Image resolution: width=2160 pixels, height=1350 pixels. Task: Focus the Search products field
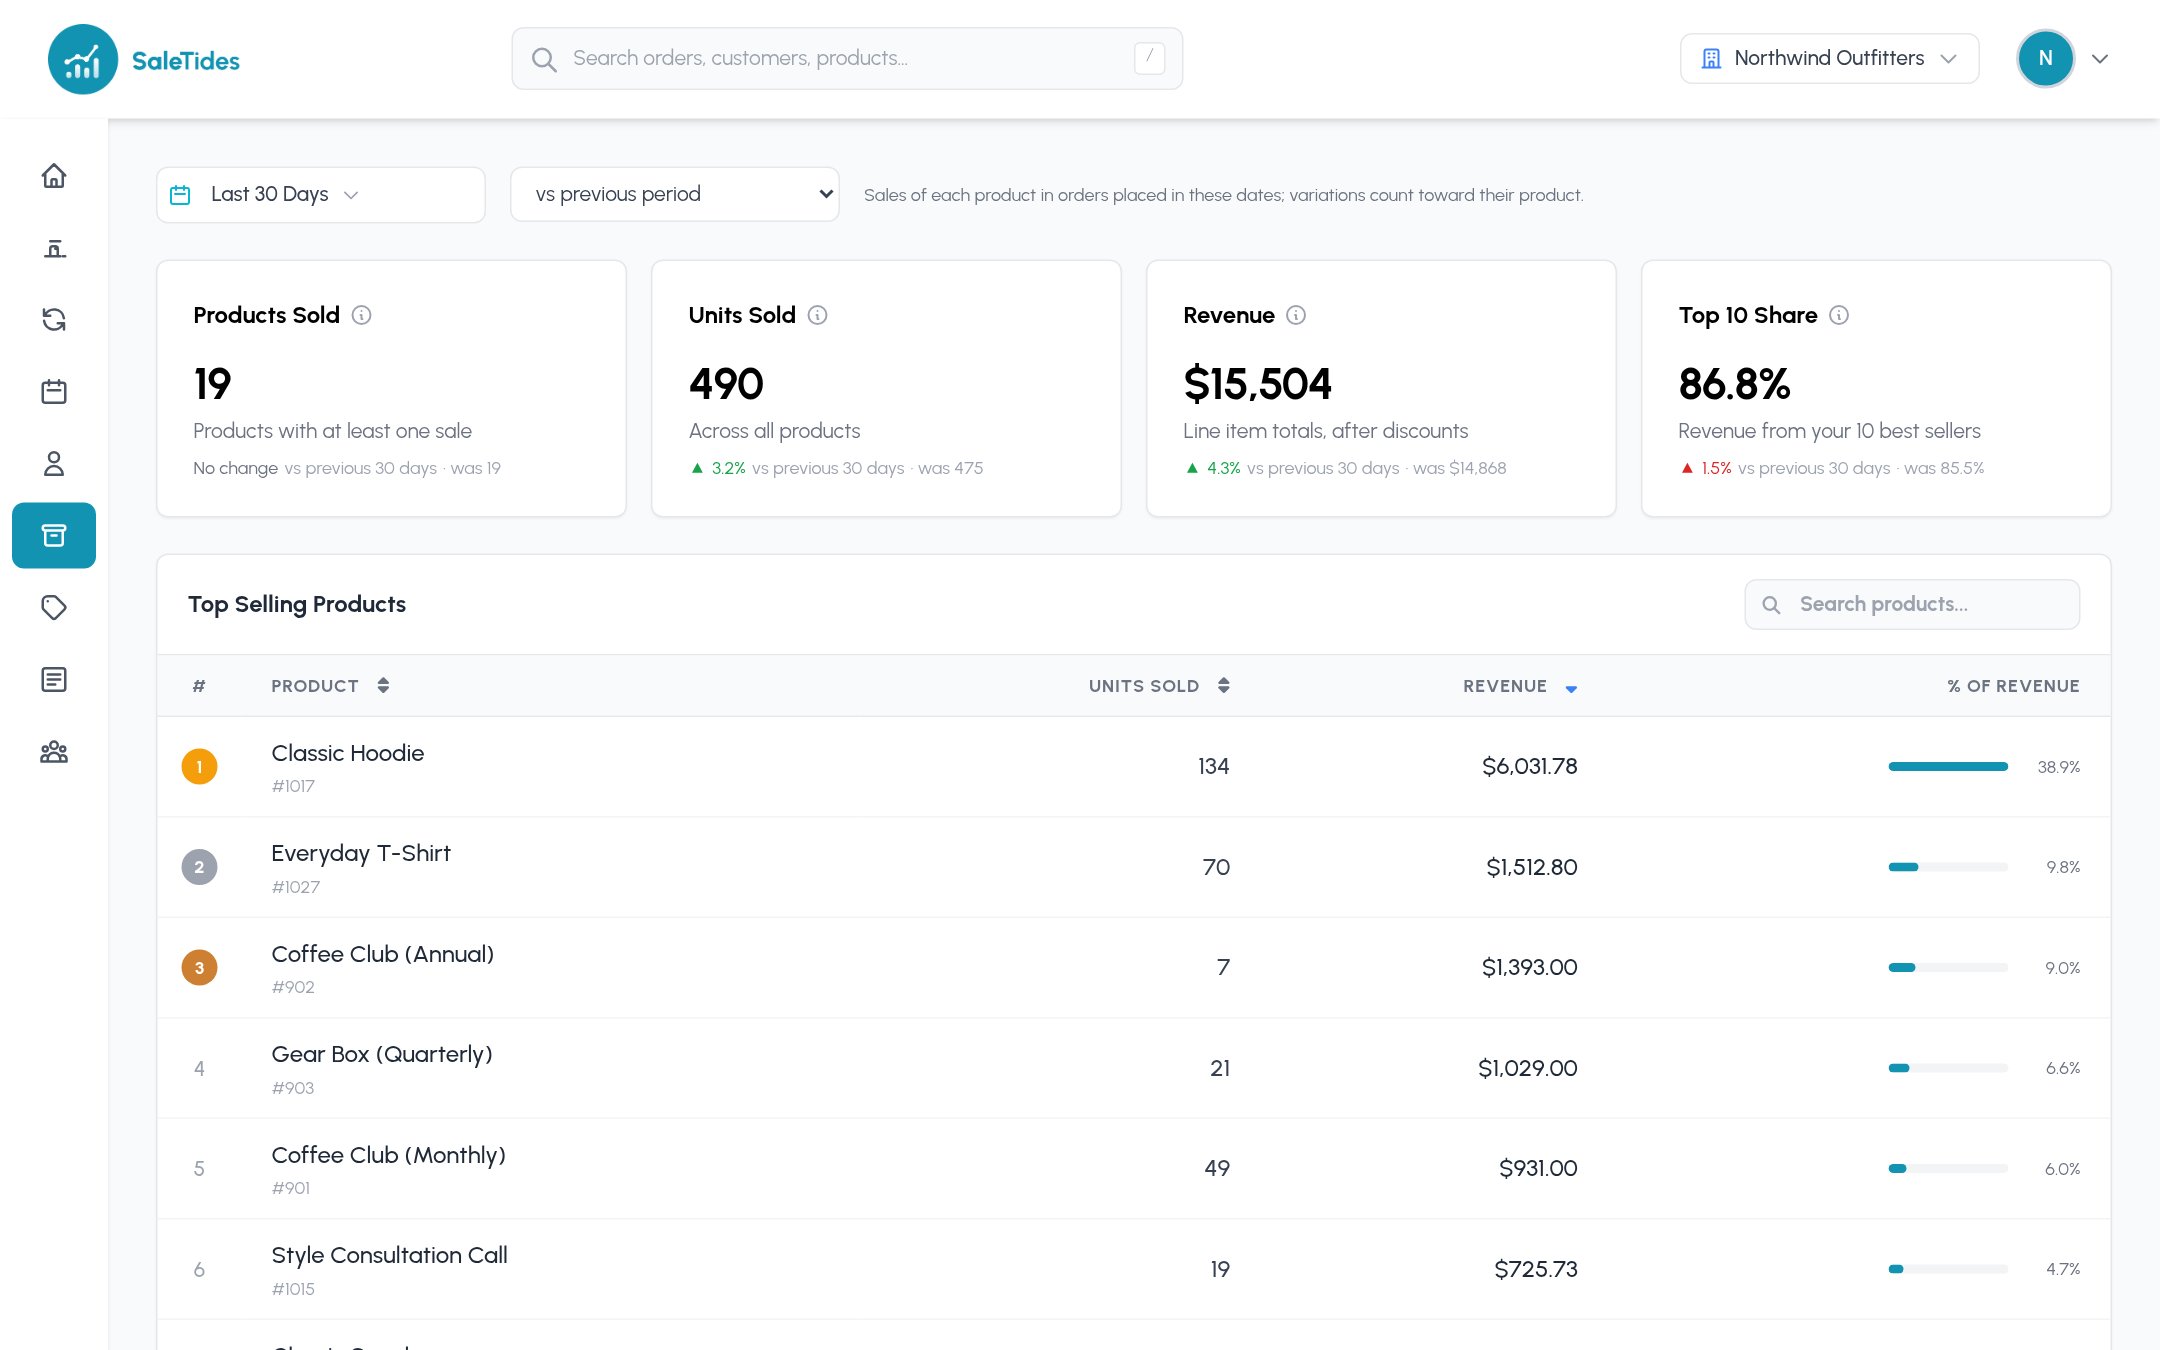click(1912, 604)
